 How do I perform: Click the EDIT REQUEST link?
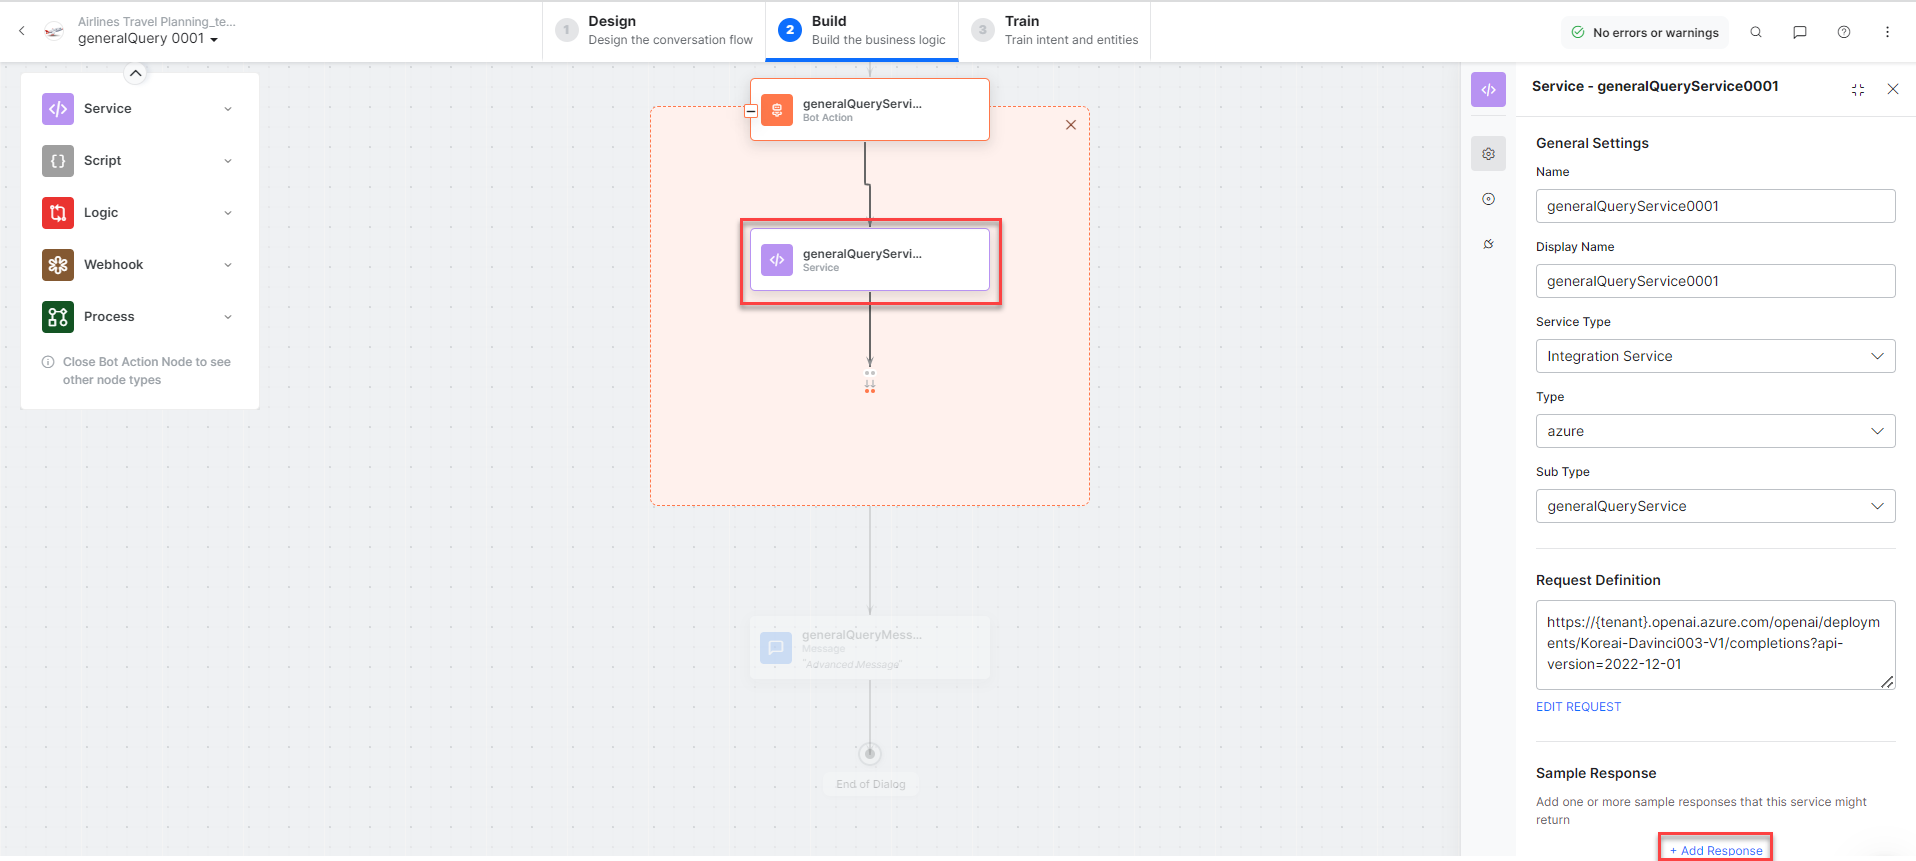tap(1578, 707)
